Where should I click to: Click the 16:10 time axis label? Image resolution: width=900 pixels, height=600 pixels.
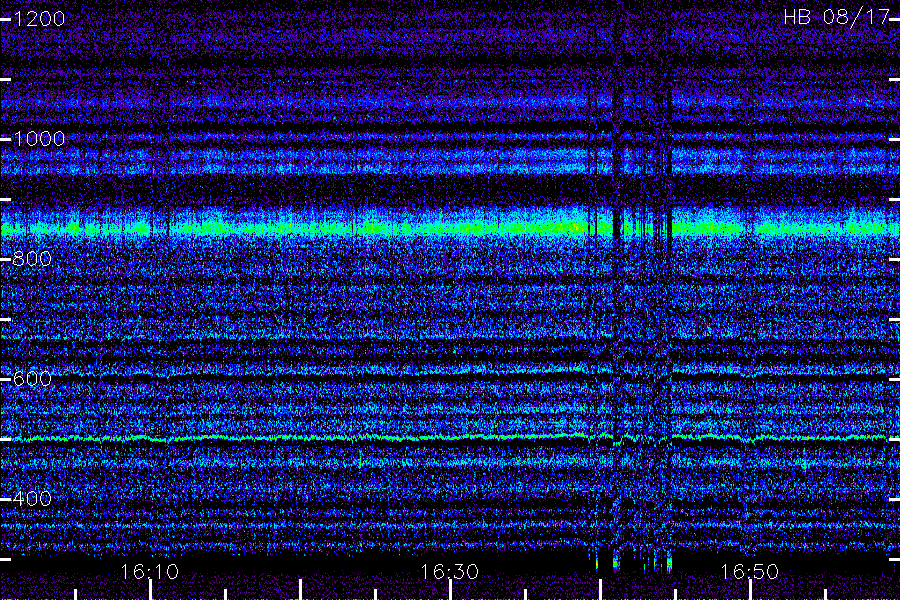point(150,572)
